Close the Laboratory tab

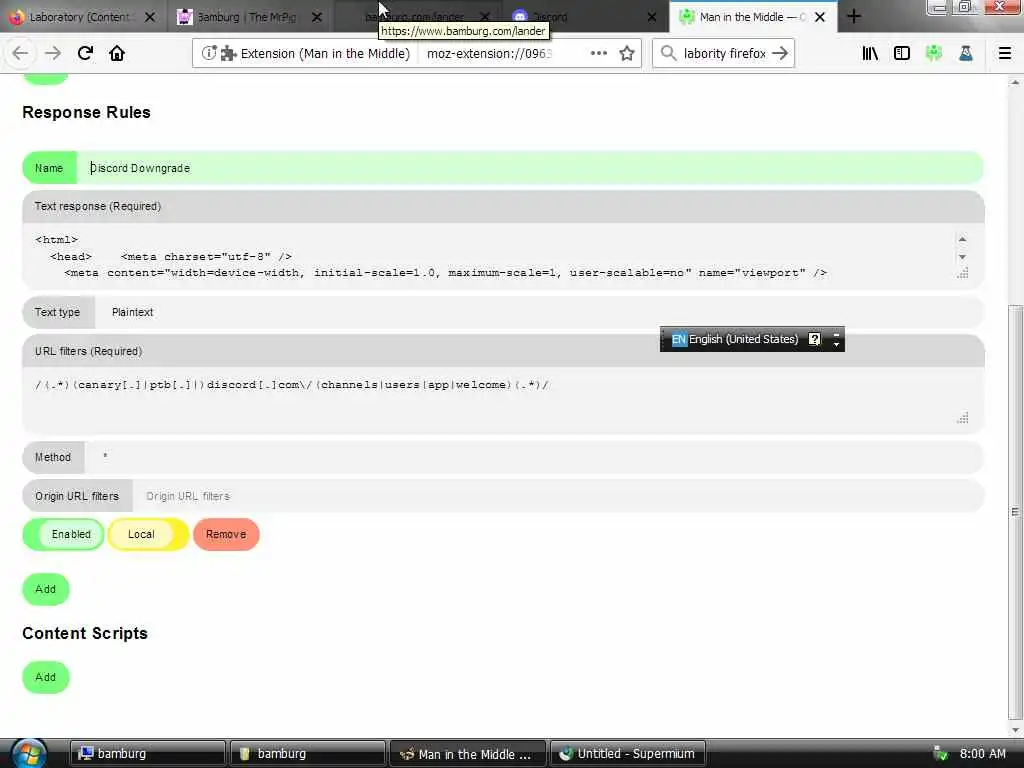[x=150, y=17]
